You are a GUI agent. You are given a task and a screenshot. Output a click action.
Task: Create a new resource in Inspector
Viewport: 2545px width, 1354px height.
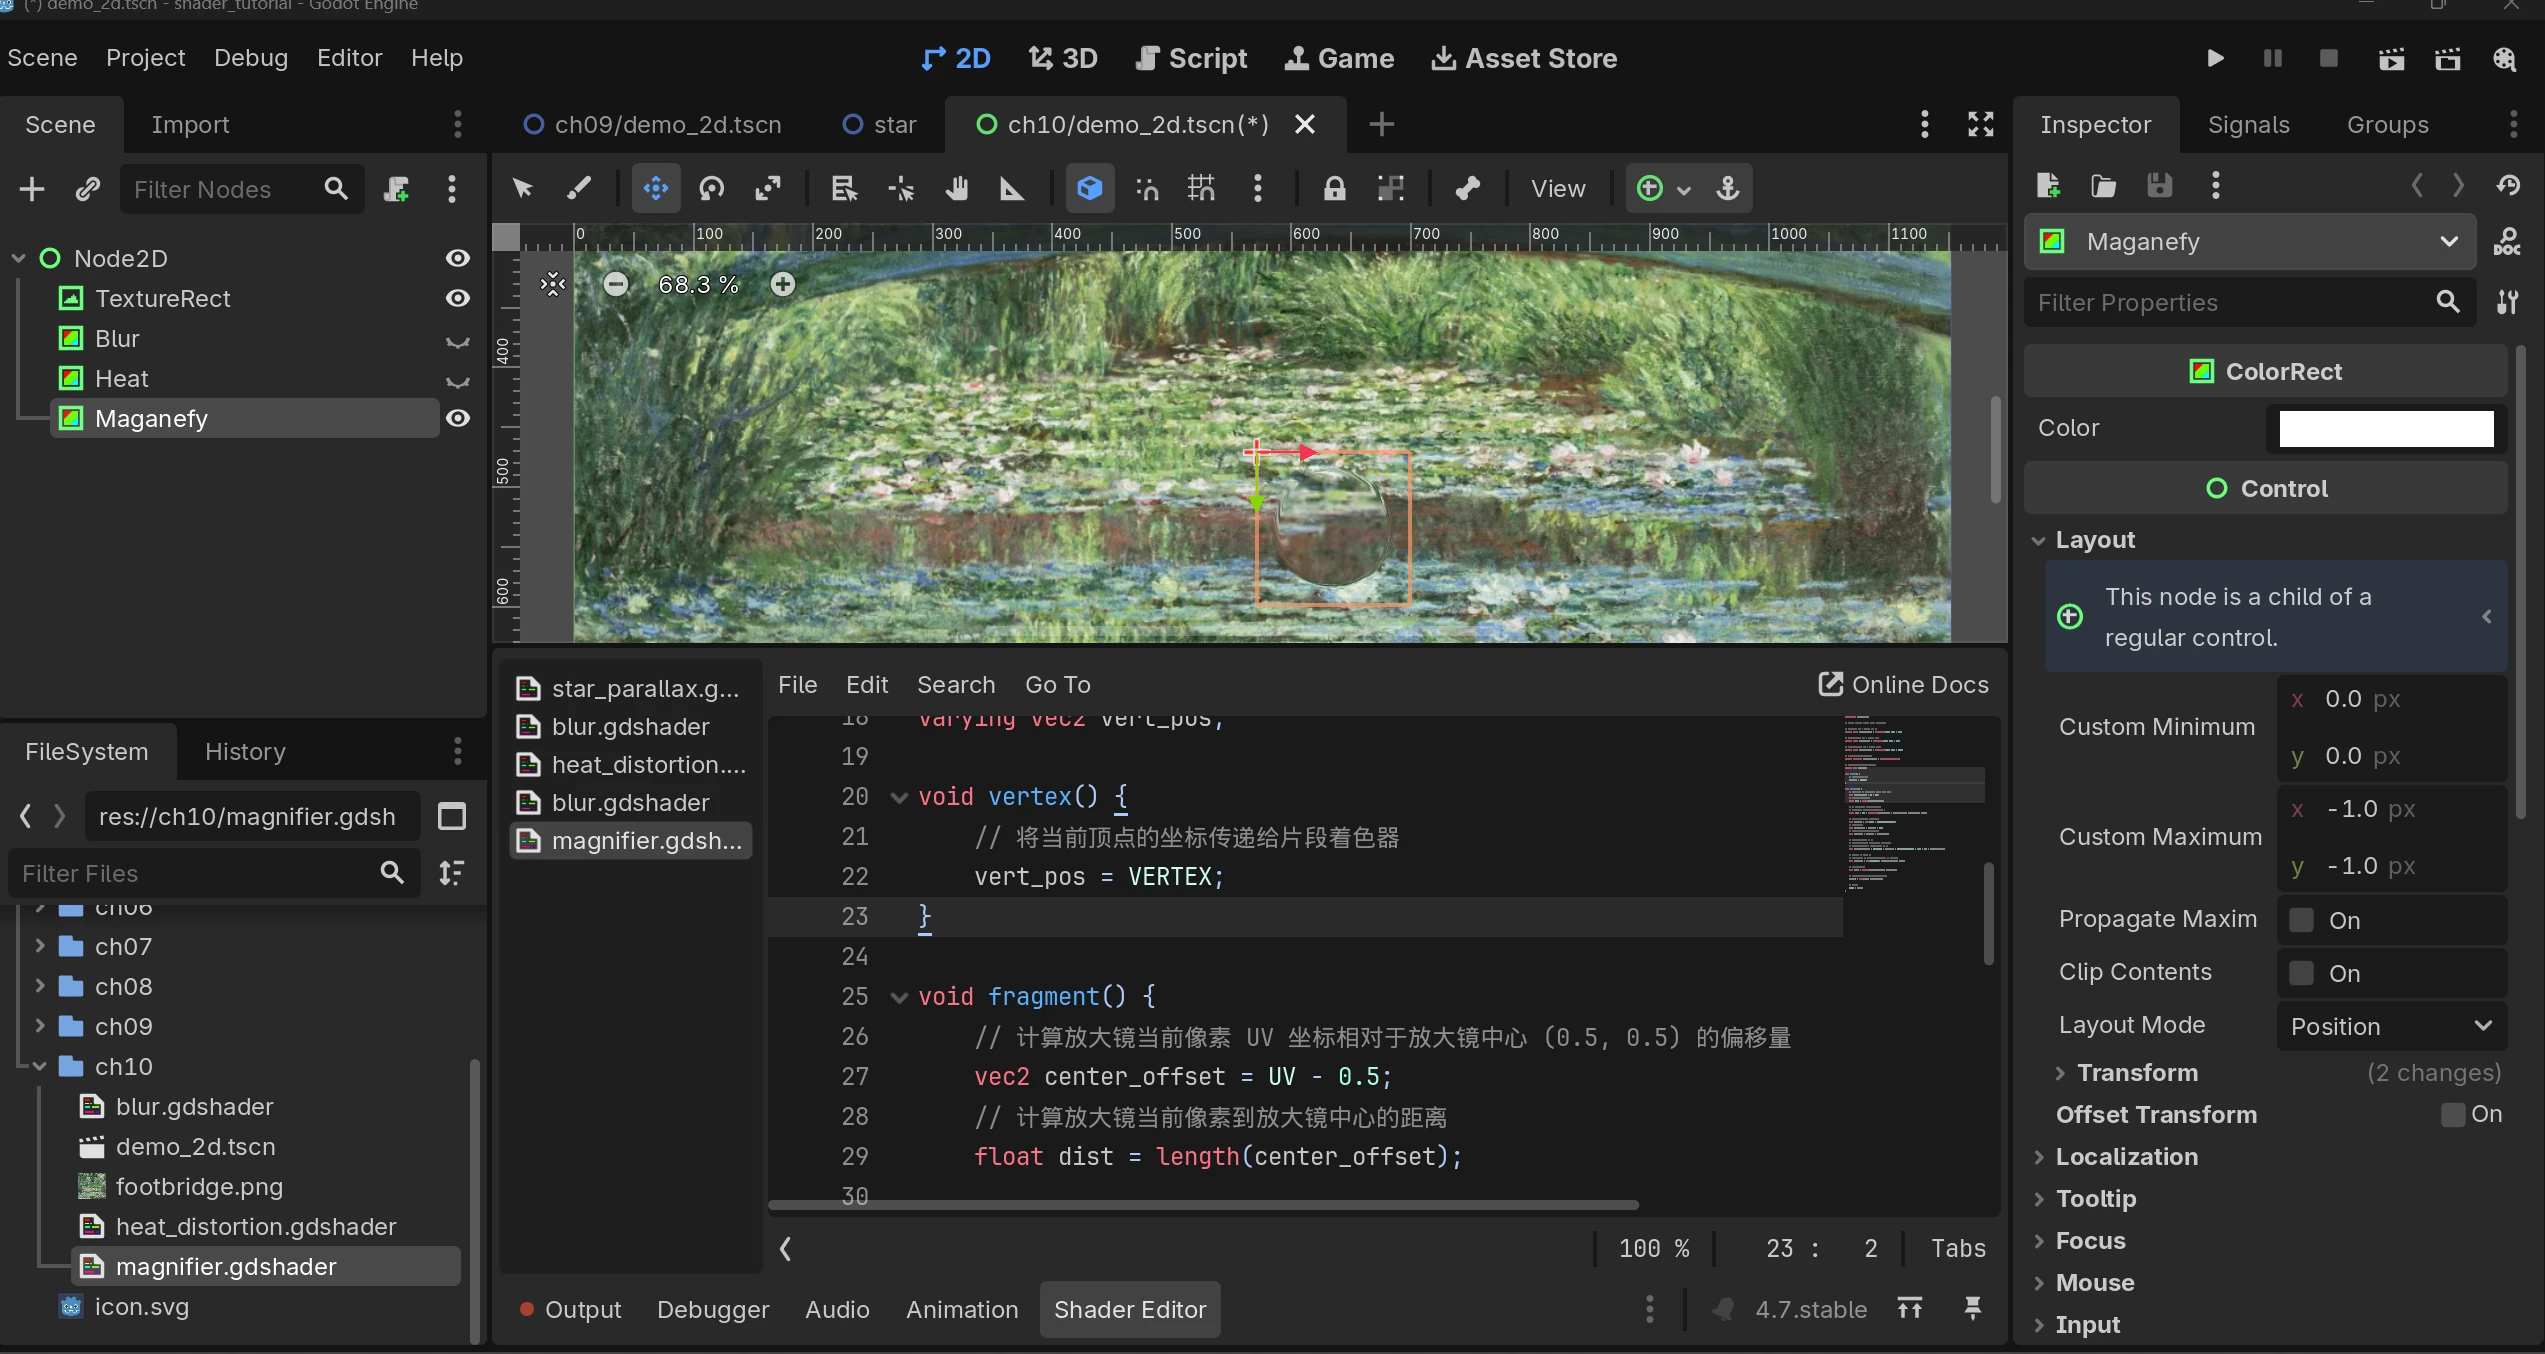[x=2048, y=185]
